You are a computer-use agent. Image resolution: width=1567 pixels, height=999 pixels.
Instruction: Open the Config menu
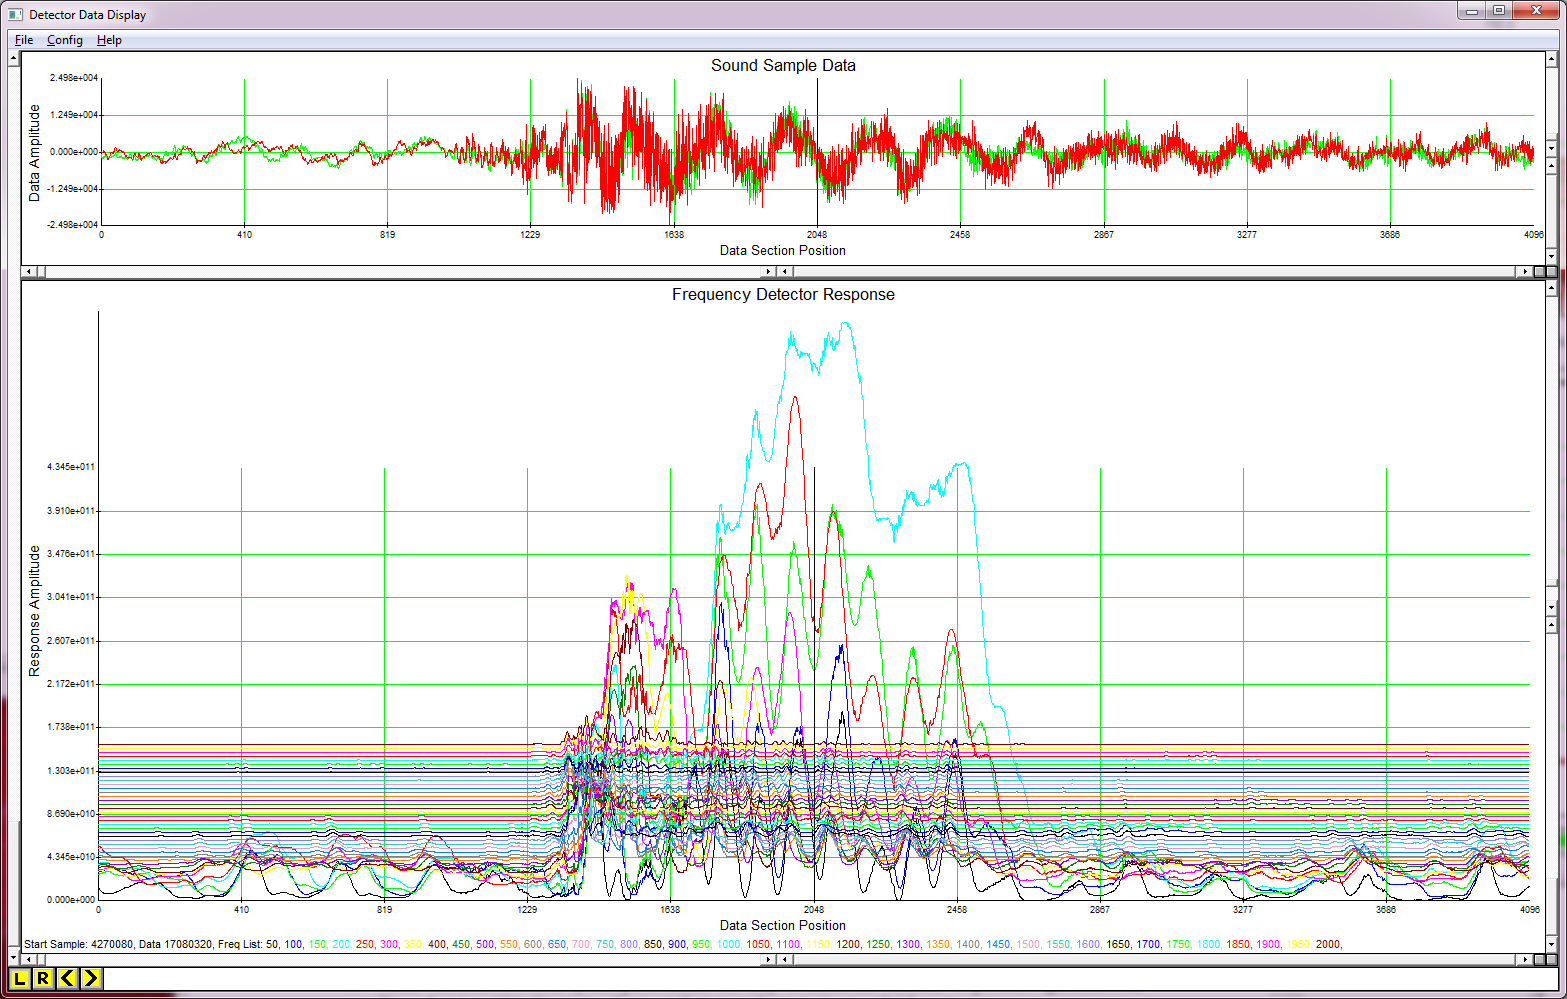(x=64, y=40)
